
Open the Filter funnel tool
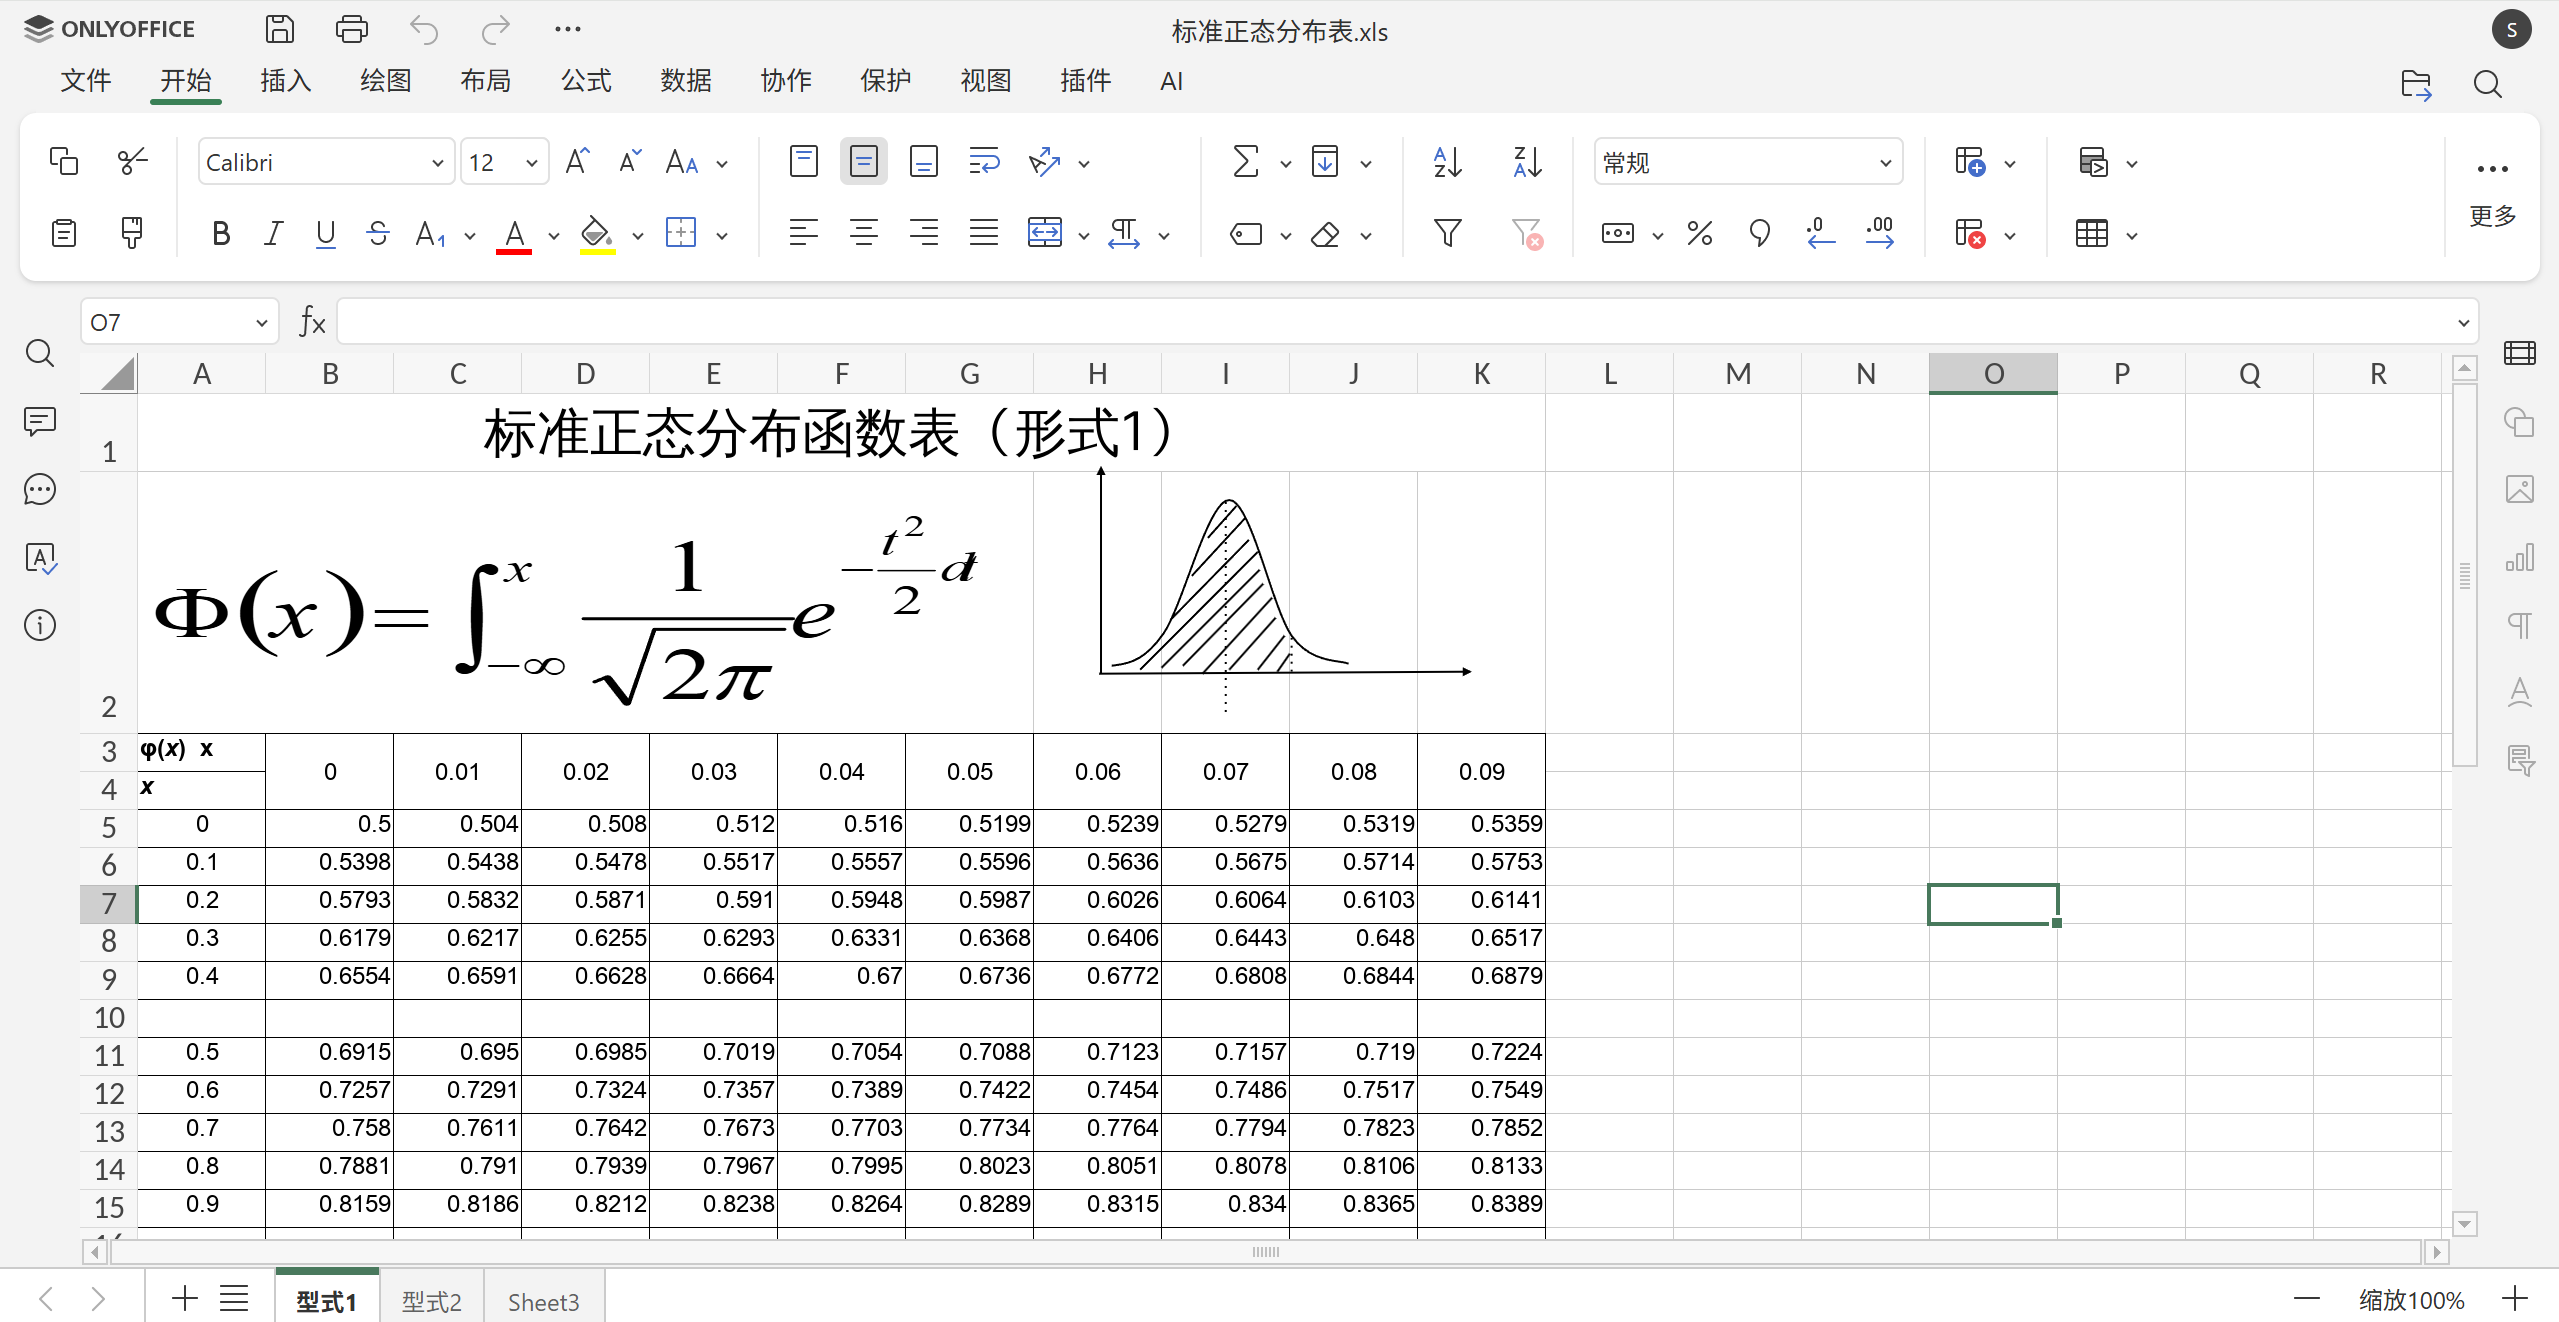[x=1447, y=234]
